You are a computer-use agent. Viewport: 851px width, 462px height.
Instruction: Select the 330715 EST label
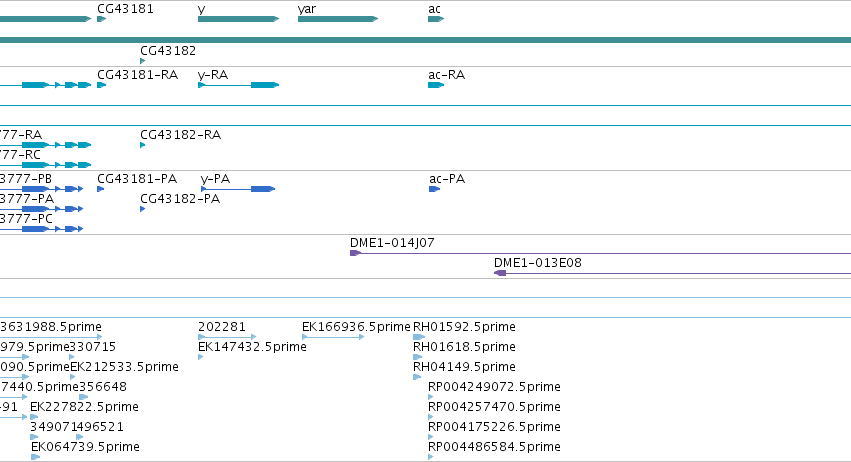point(93,346)
